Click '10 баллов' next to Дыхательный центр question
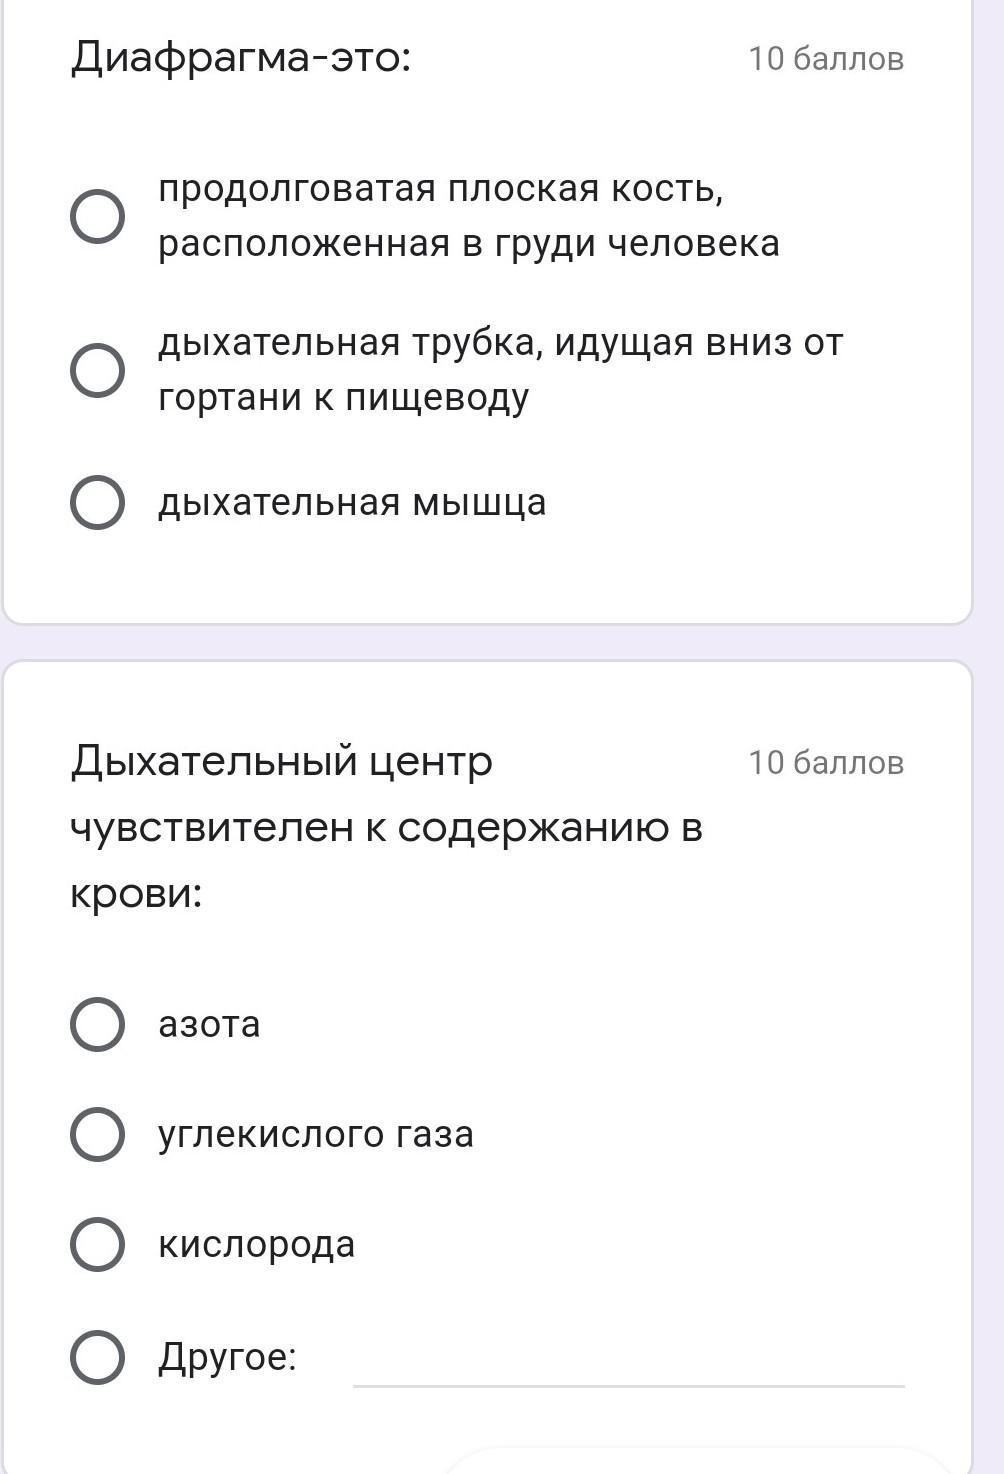 coord(826,763)
